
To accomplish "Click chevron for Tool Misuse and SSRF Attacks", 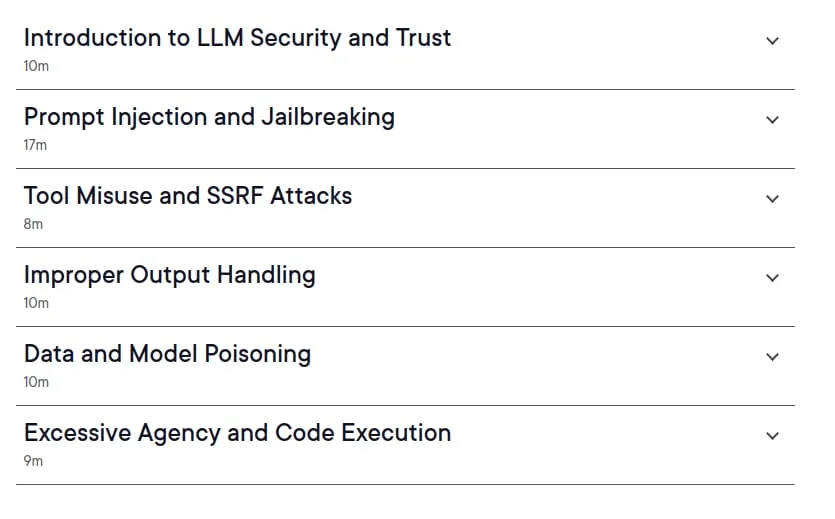I will click(x=772, y=199).
